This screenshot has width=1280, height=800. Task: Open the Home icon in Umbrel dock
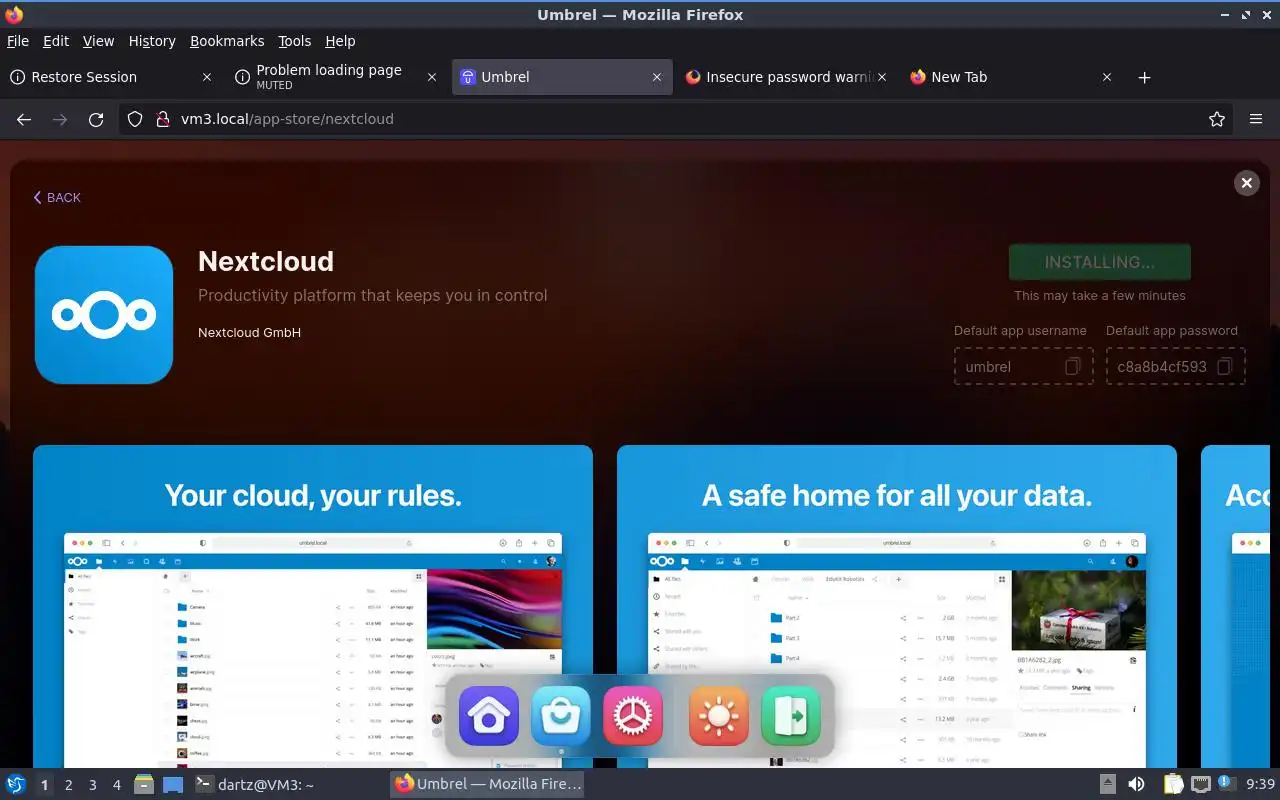tap(489, 716)
